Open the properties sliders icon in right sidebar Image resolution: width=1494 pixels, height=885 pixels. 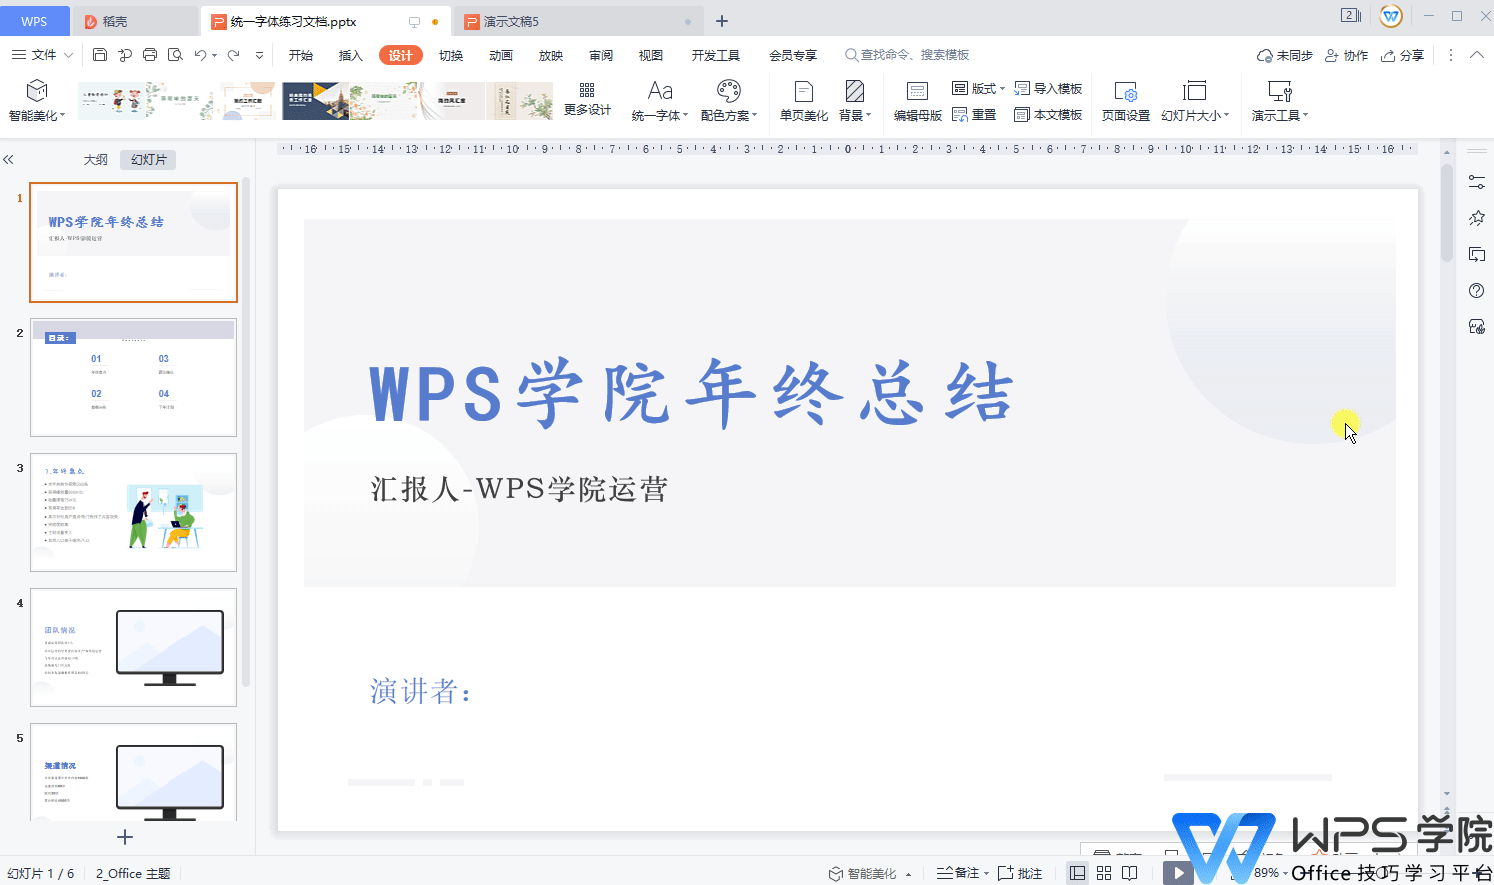pos(1477,182)
